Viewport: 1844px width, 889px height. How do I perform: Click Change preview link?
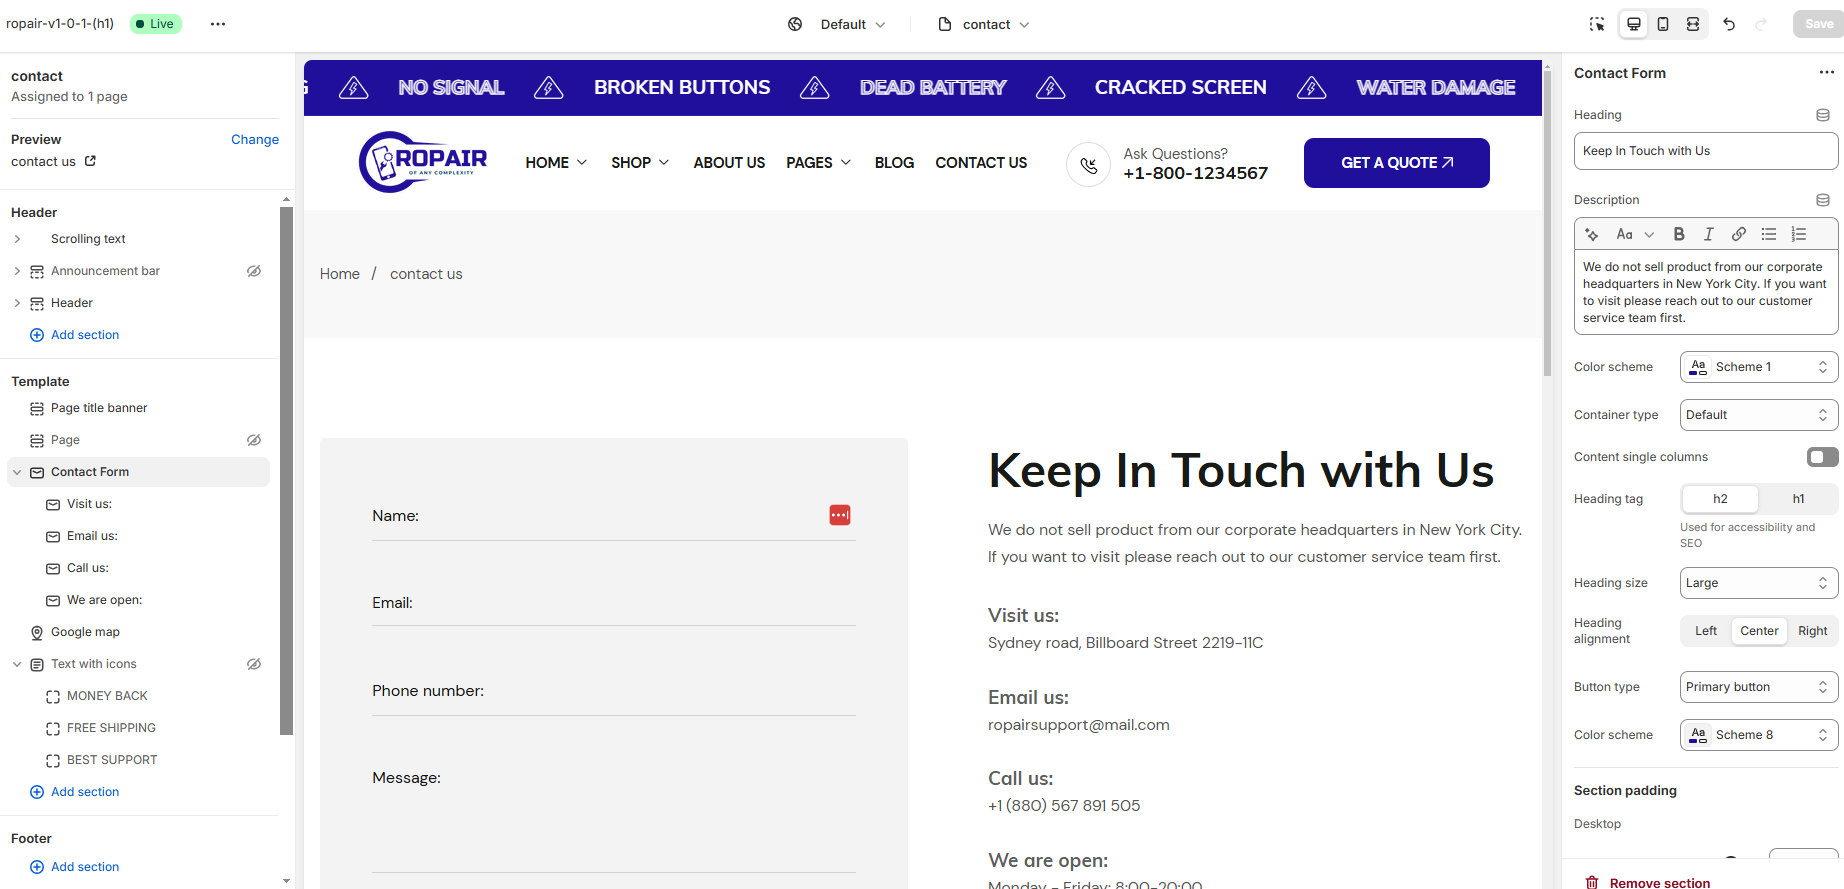tap(255, 139)
